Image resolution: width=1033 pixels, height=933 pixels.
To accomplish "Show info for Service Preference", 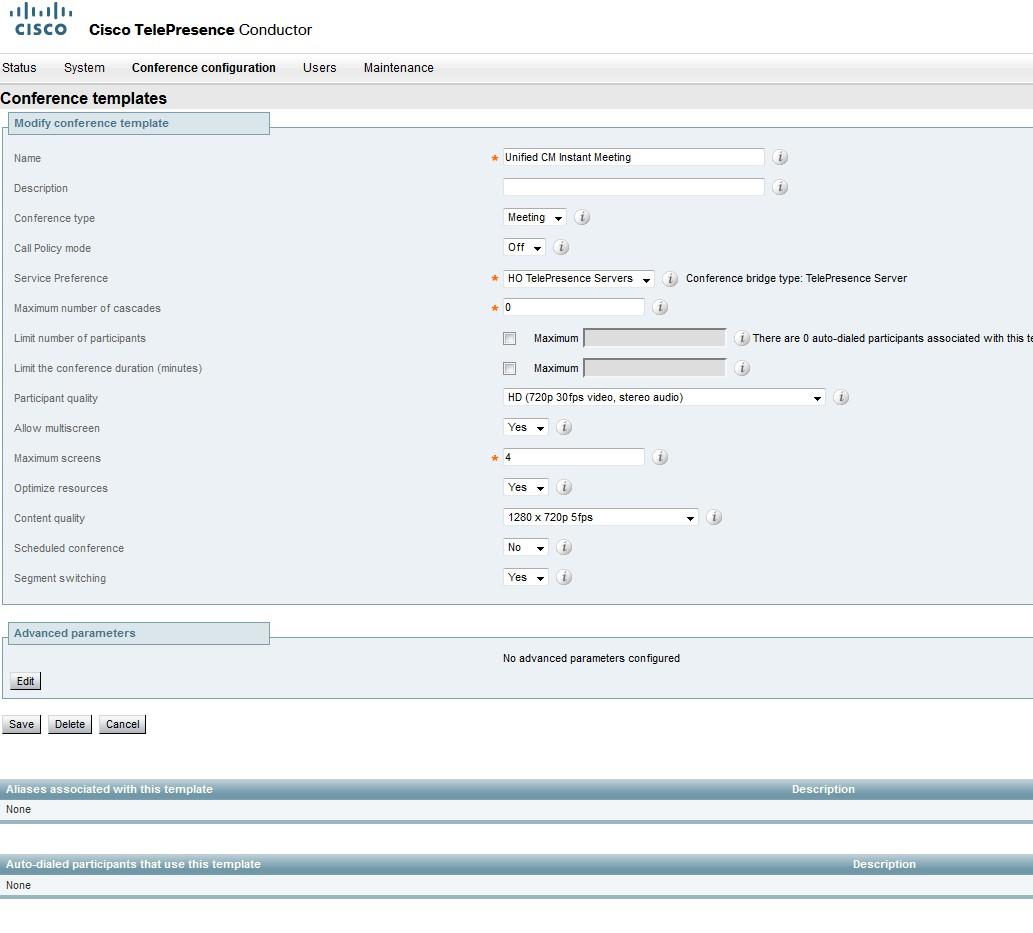I will pyautogui.click(x=670, y=279).
